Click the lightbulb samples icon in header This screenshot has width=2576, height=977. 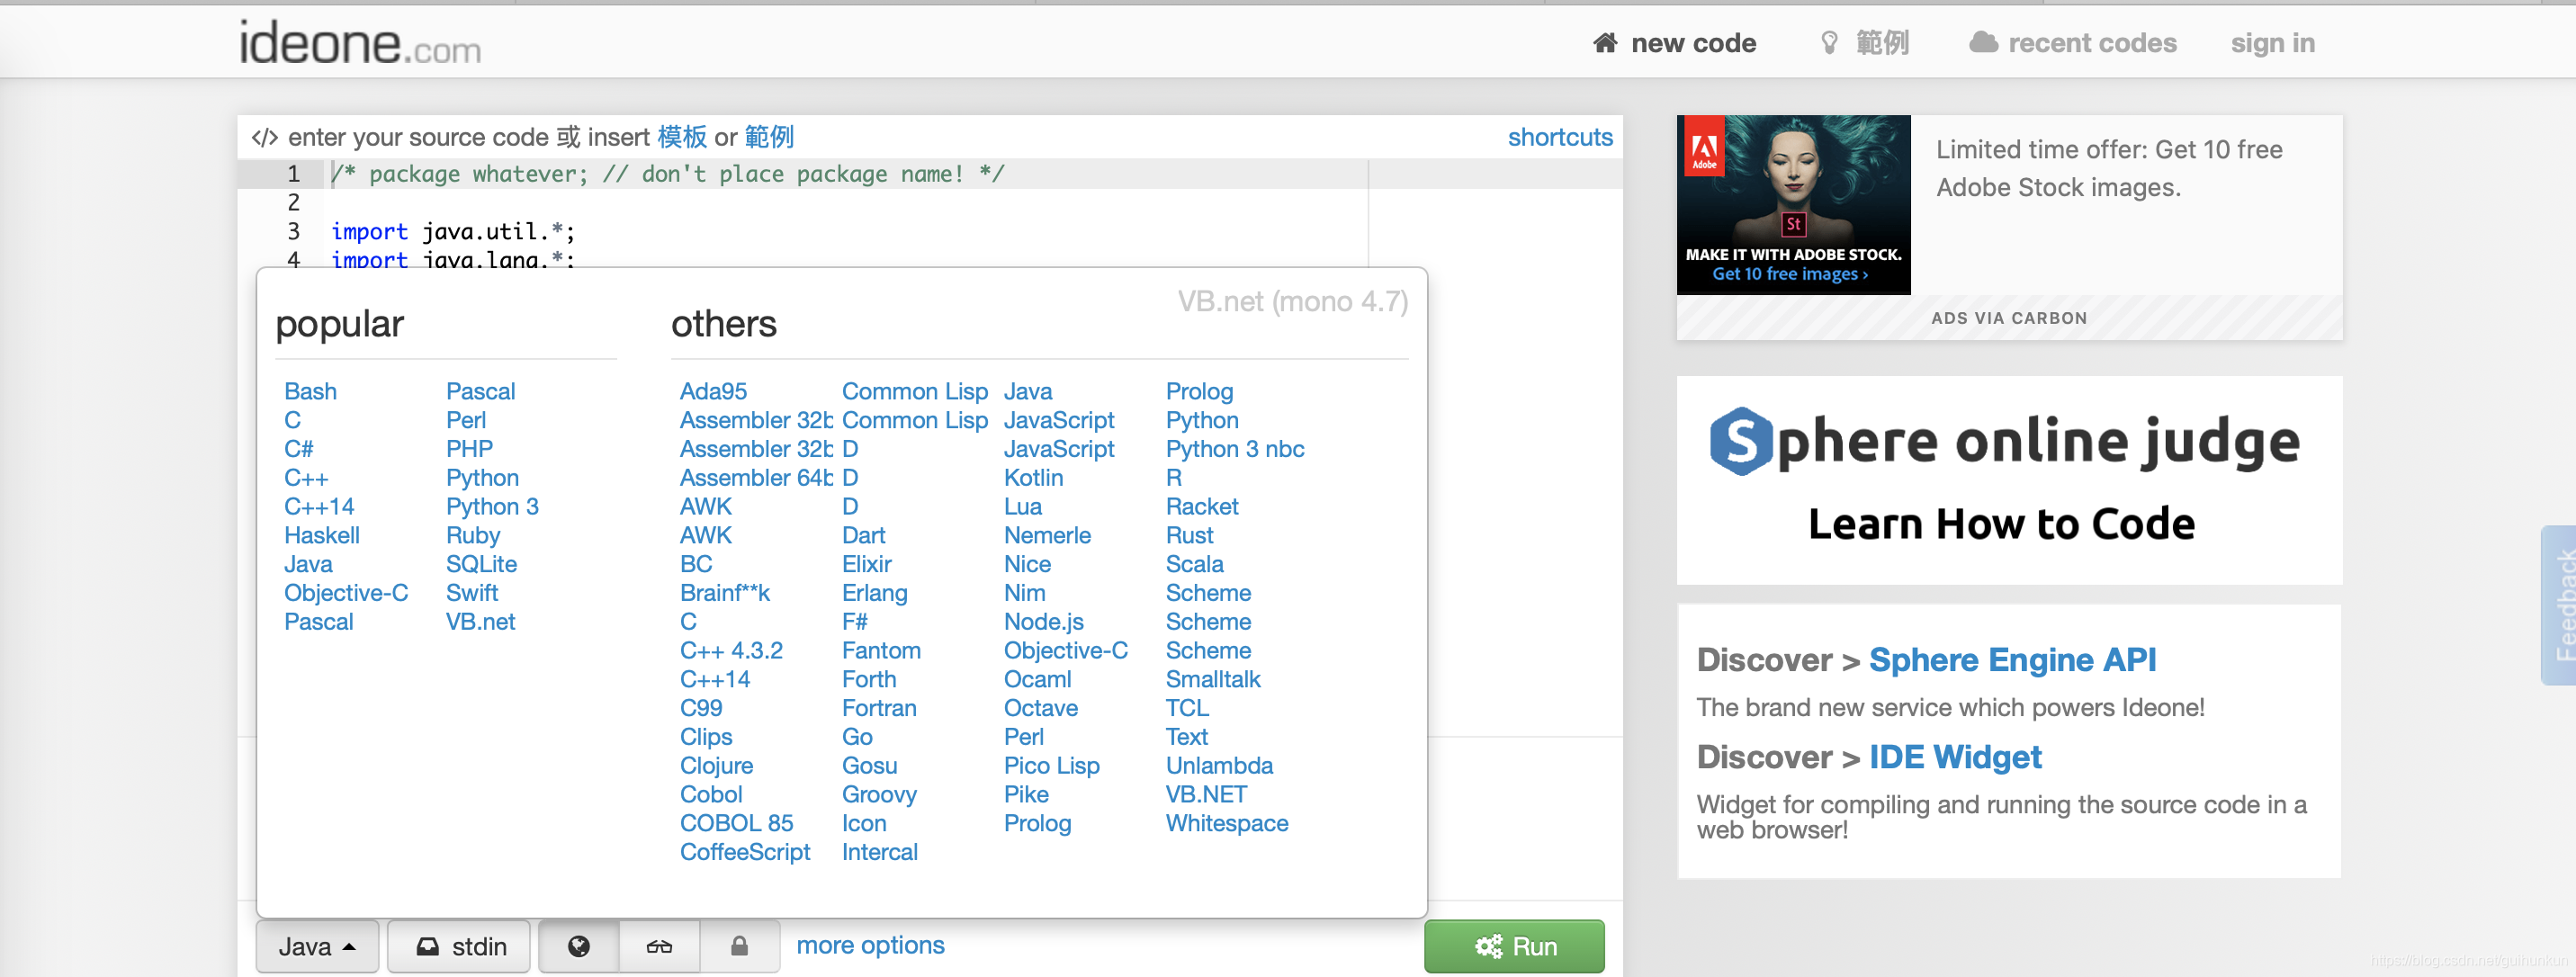click(x=1829, y=43)
